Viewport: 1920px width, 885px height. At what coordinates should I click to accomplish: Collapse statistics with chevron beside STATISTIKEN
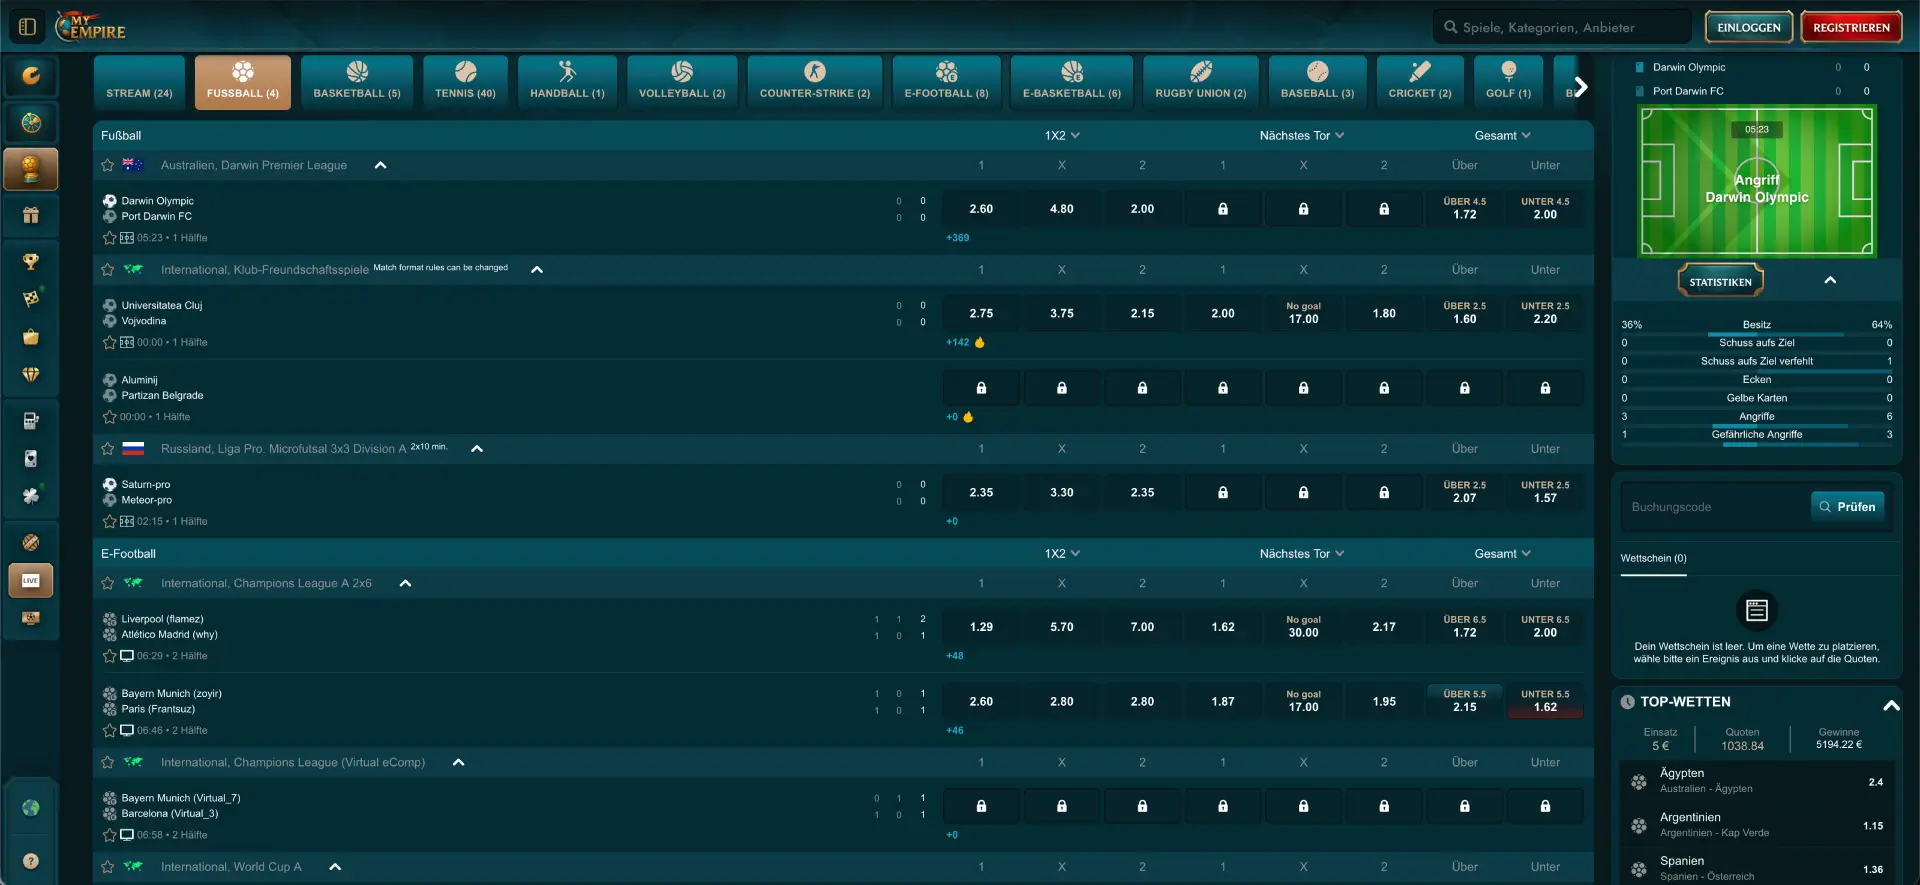[1830, 280]
